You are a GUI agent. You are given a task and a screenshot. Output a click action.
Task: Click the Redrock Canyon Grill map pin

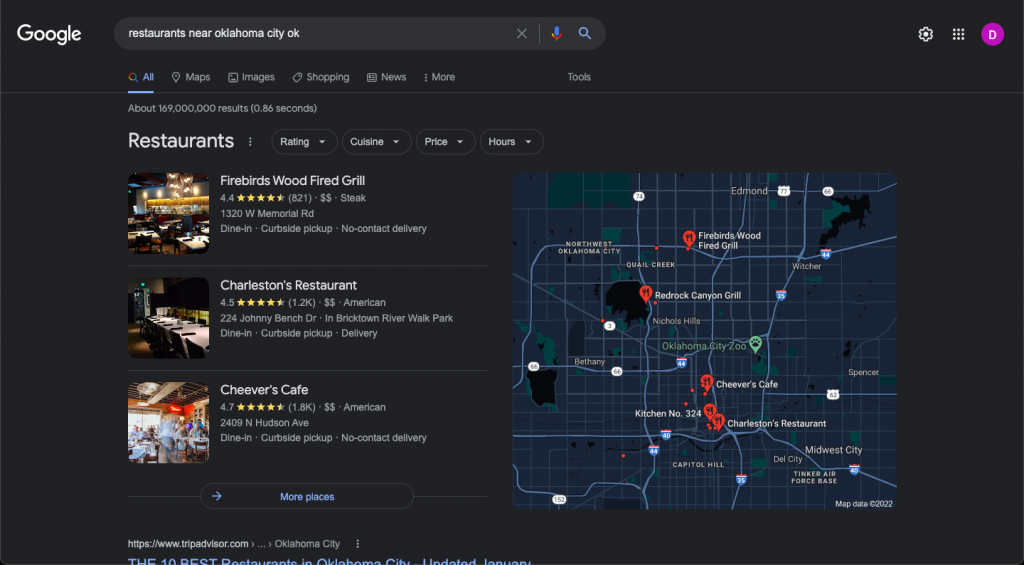[x=646, y=293]
